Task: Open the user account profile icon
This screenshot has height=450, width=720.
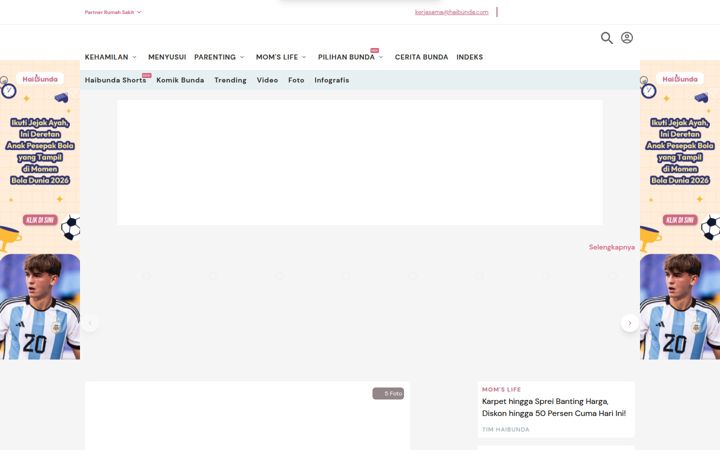Action: [627, 38]
